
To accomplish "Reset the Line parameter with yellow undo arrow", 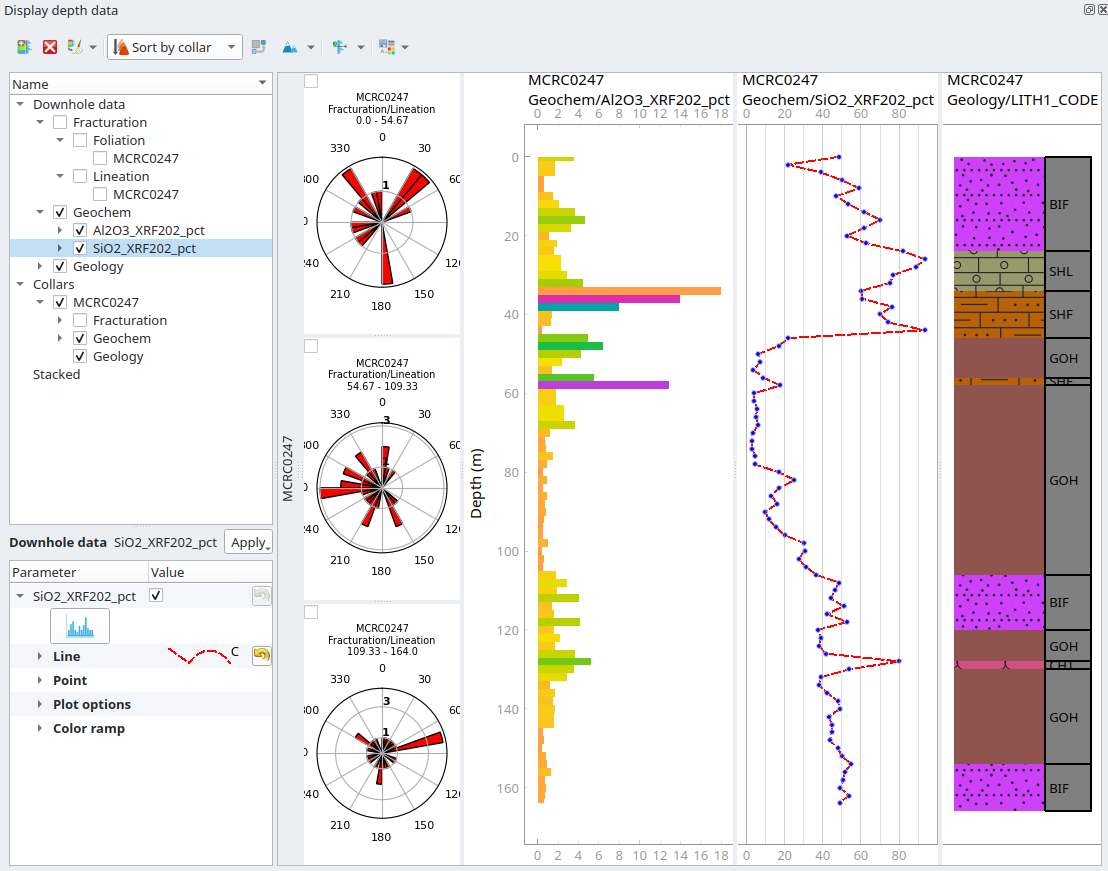I will pyautogui.click(x=261, y=655).
